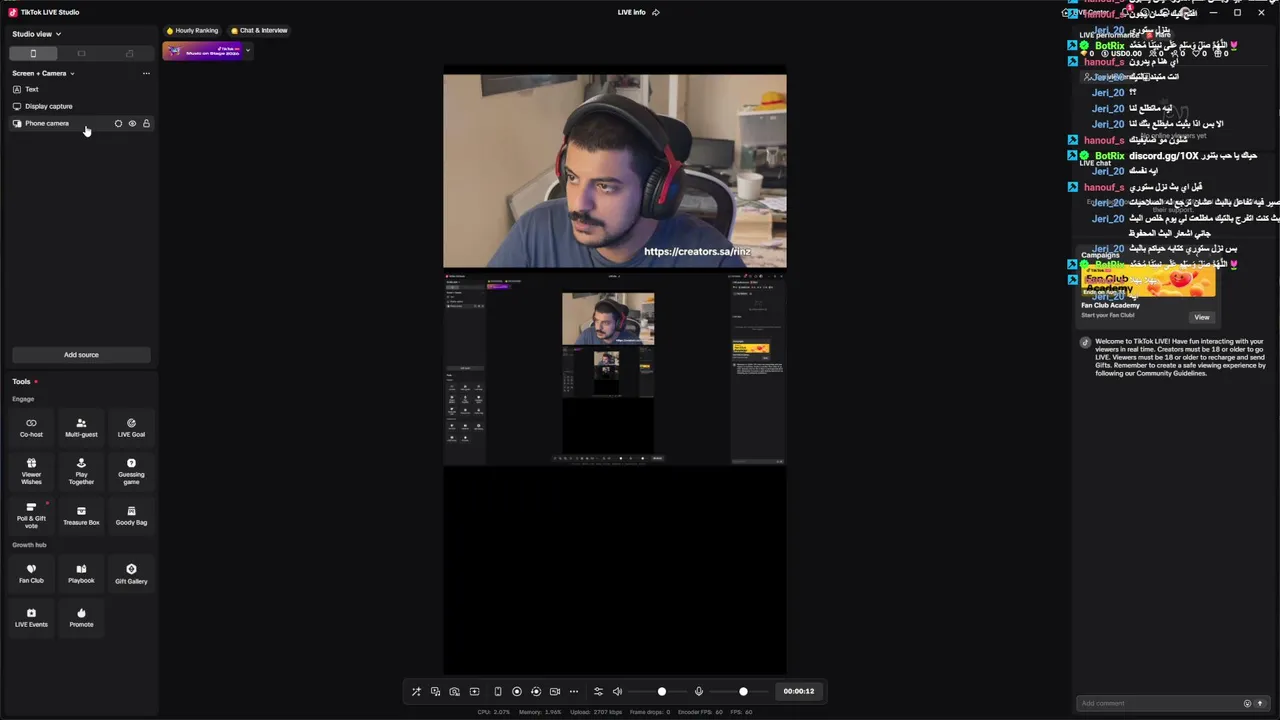
Task: Toggle Phone camera source visibility
Action: coord(132,123)
